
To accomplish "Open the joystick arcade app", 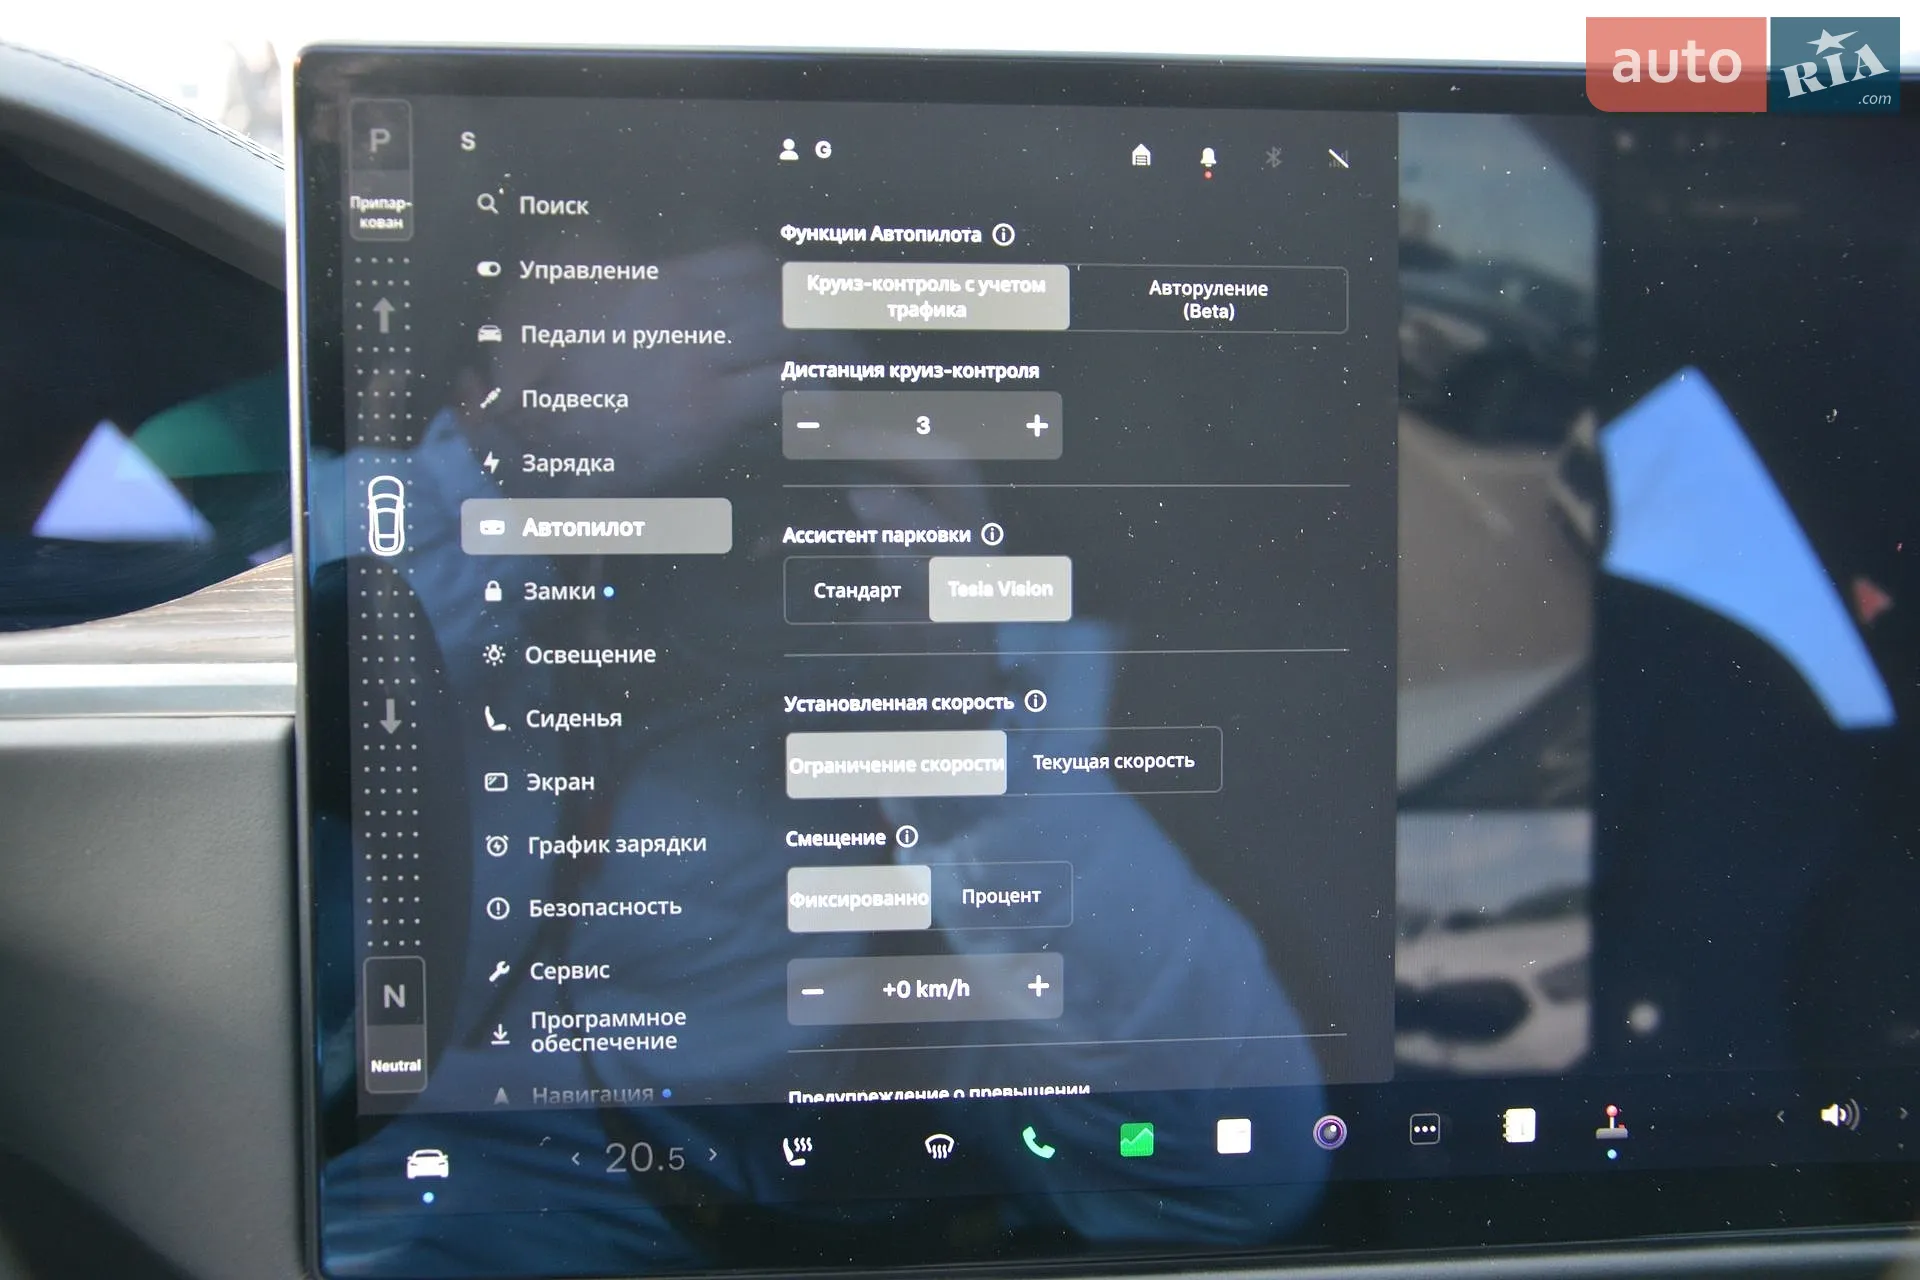I will (1612, 1124).
